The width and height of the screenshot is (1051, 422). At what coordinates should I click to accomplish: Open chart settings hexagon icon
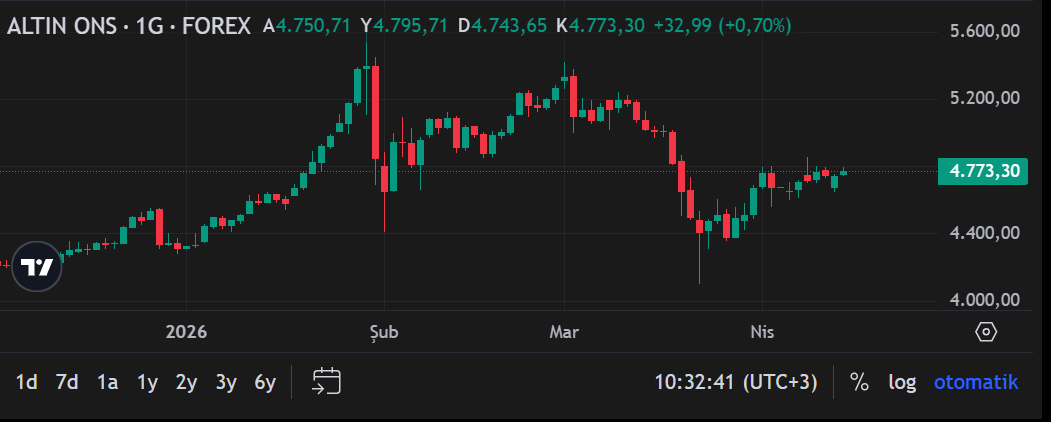point(985,332)
